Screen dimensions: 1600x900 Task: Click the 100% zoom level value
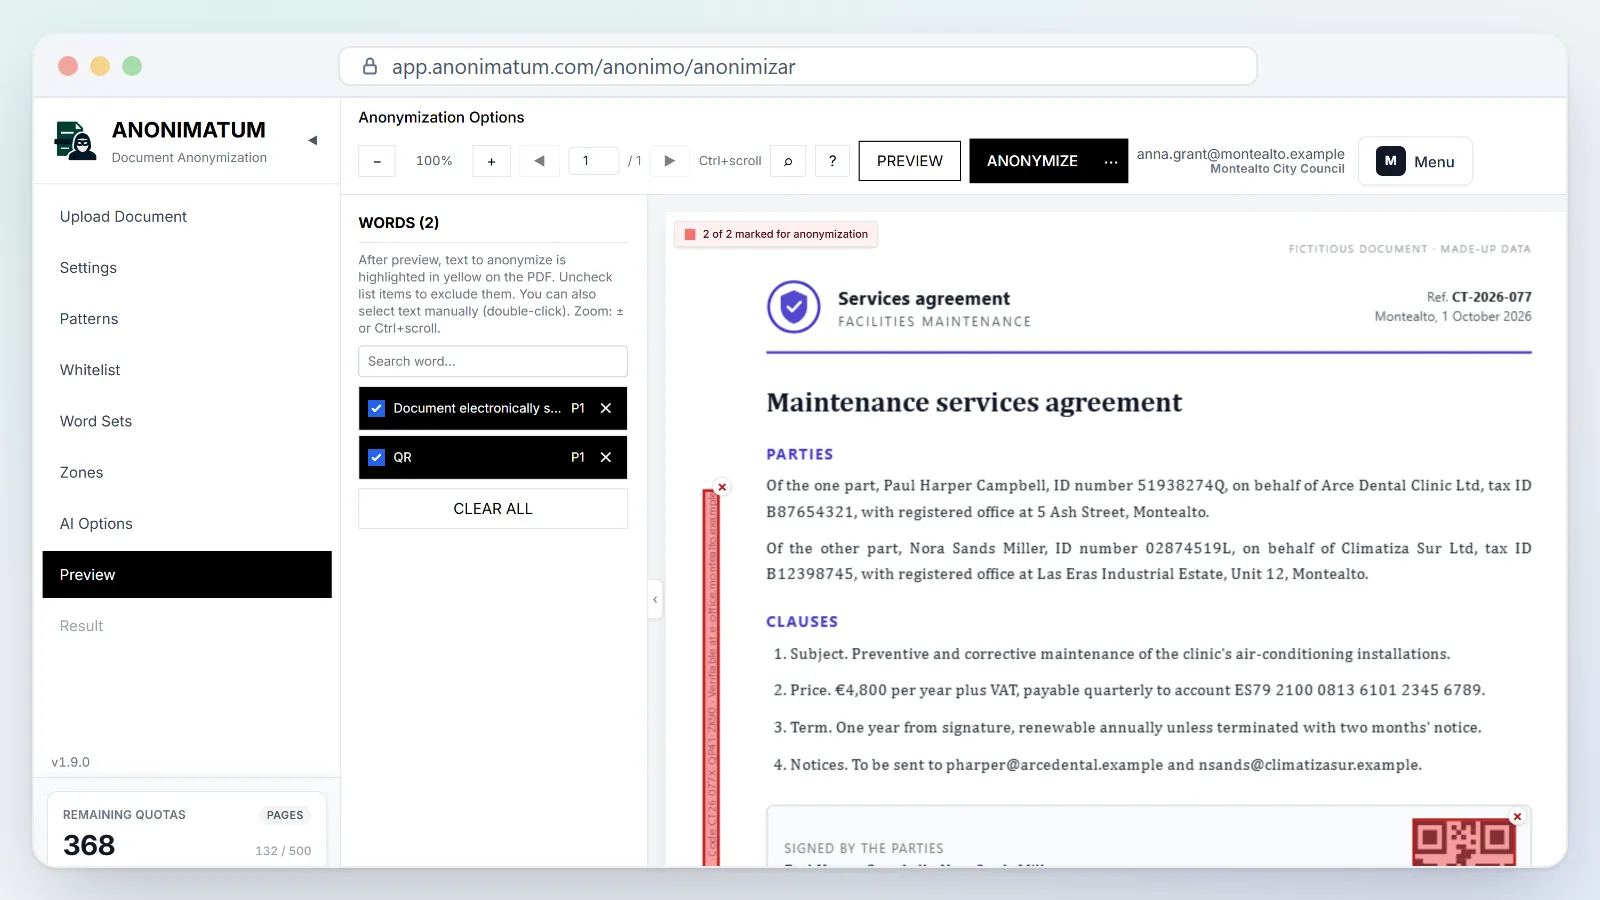click(x=434, y=161)
